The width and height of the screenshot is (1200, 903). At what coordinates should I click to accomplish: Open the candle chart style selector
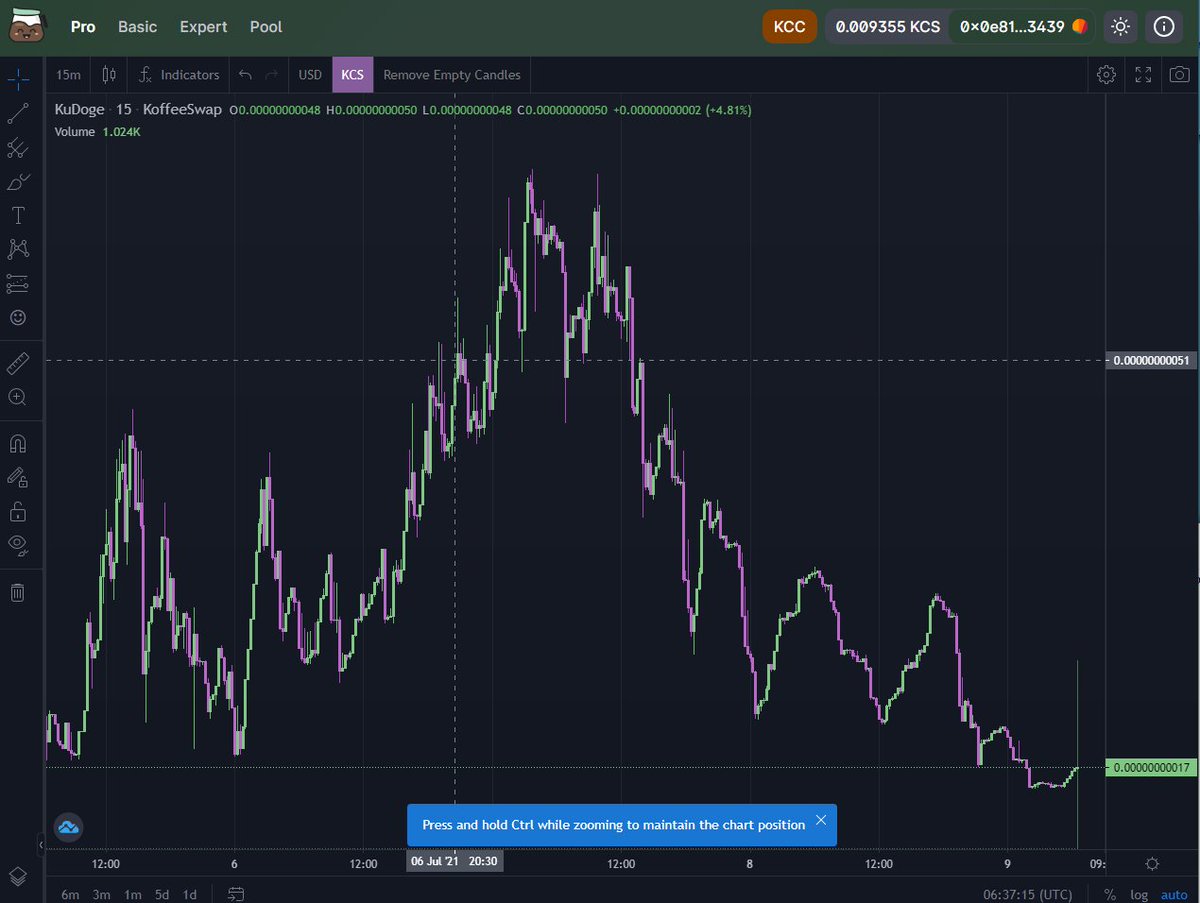coord(108,74)
